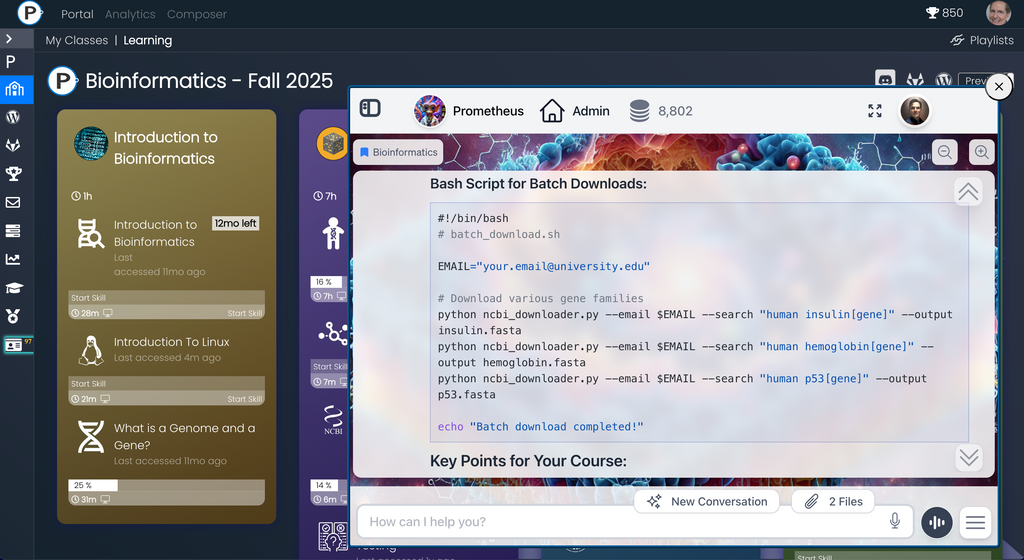The width and height of the screenshot is (1024, 560).
Task: Open the Composer tab
Action: 197,14
